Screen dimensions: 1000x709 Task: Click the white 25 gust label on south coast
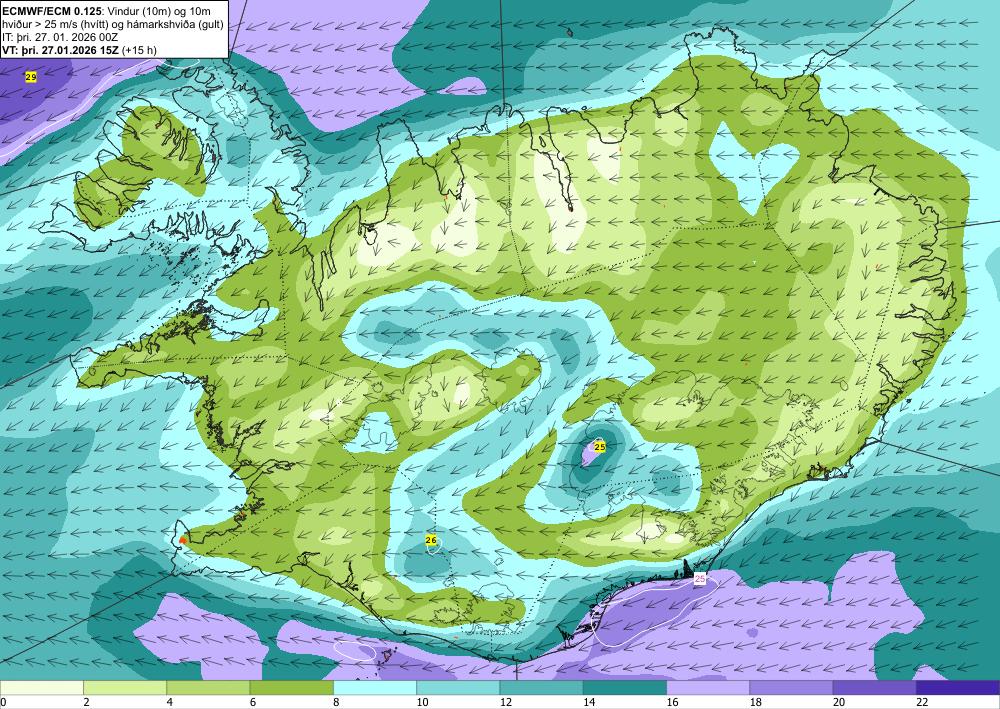tap(700, 579)
